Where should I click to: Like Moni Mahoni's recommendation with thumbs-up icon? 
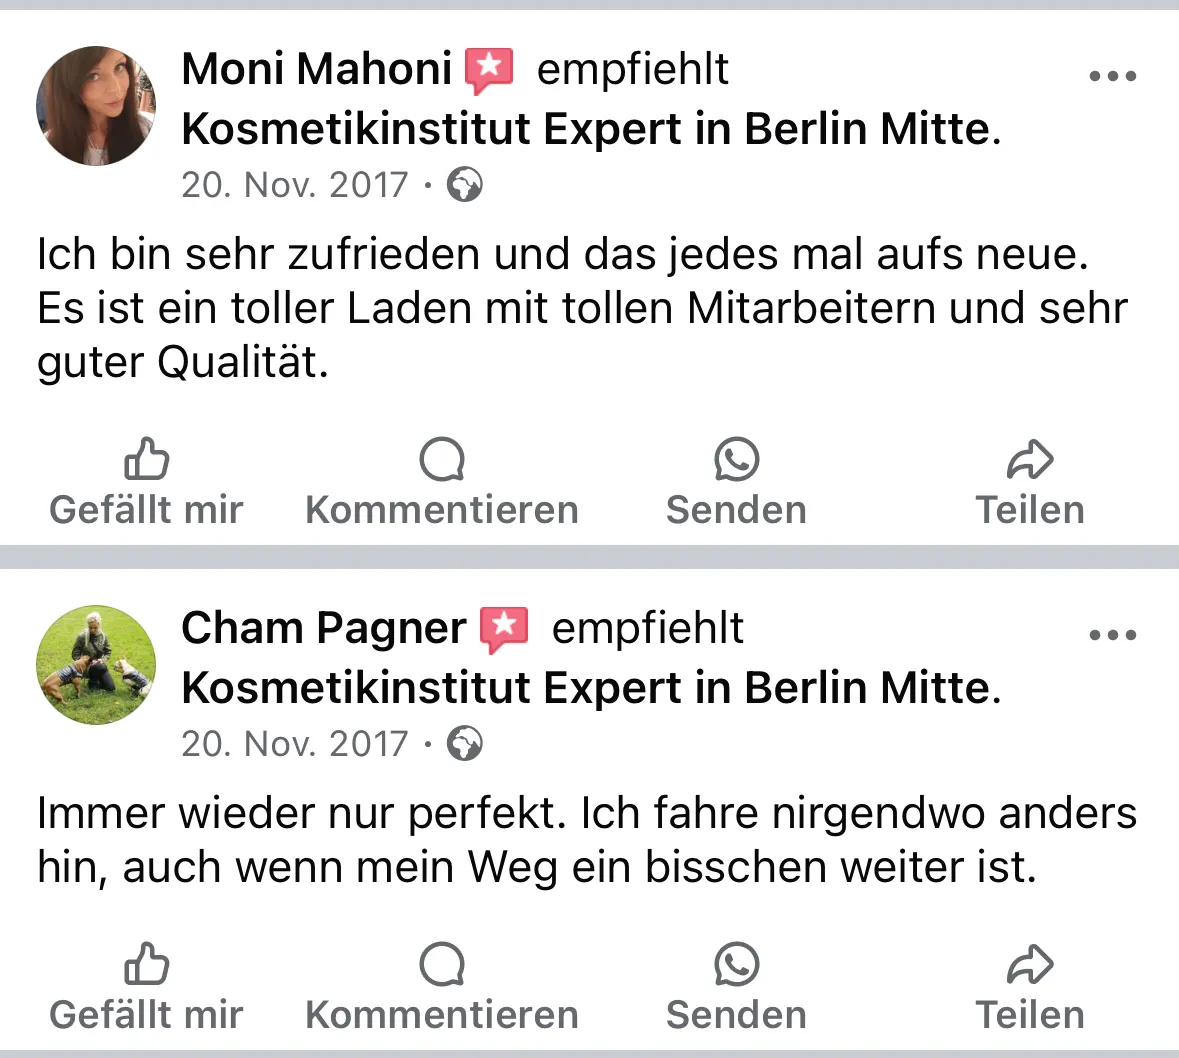click(x=147, y=459)
